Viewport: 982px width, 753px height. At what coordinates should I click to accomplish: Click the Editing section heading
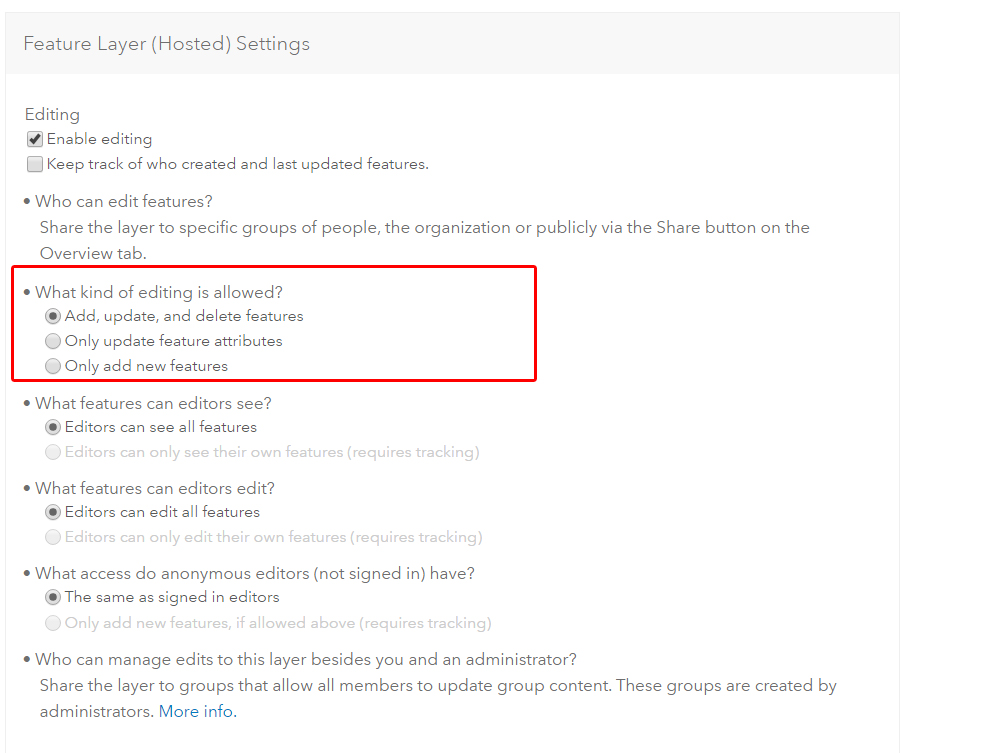pos(52,114)
